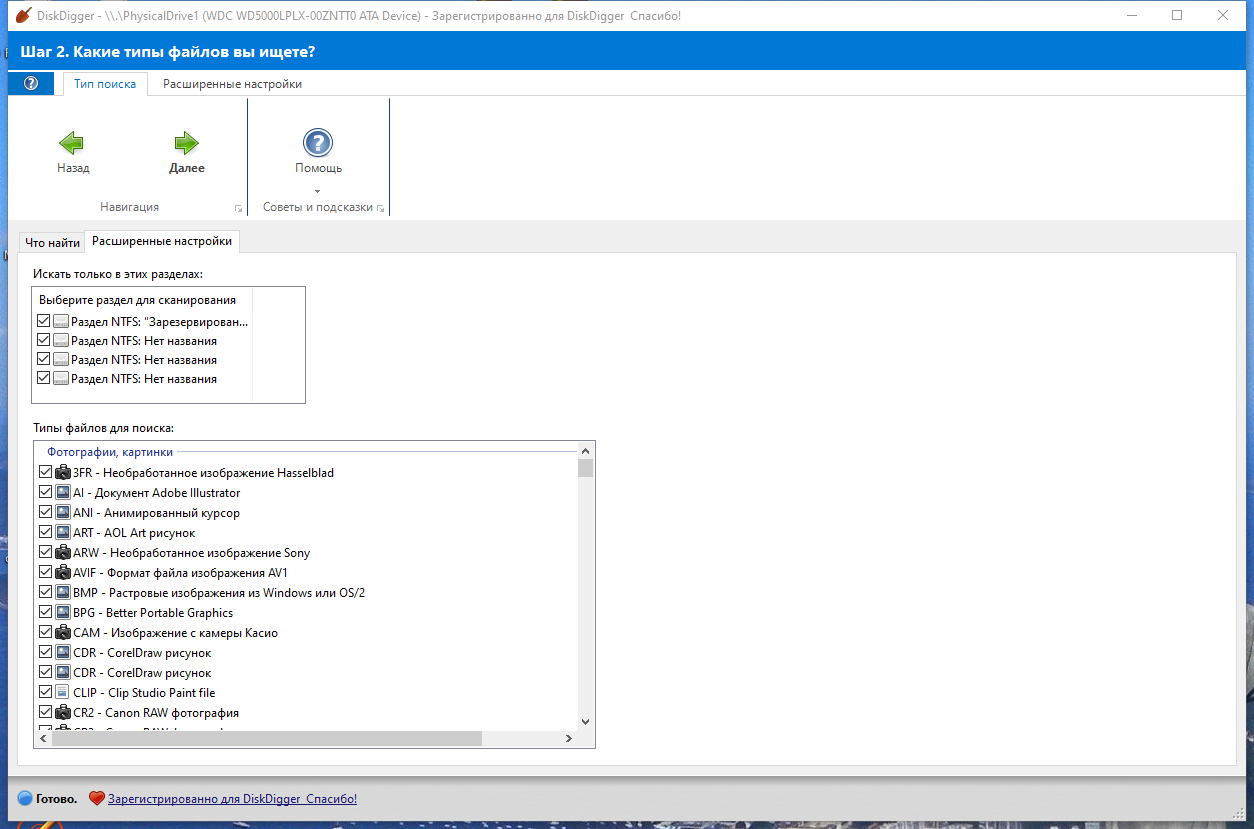1254x829 pixels.
Task: Click the green Далее arrow icon
Action: click(187, 142)
